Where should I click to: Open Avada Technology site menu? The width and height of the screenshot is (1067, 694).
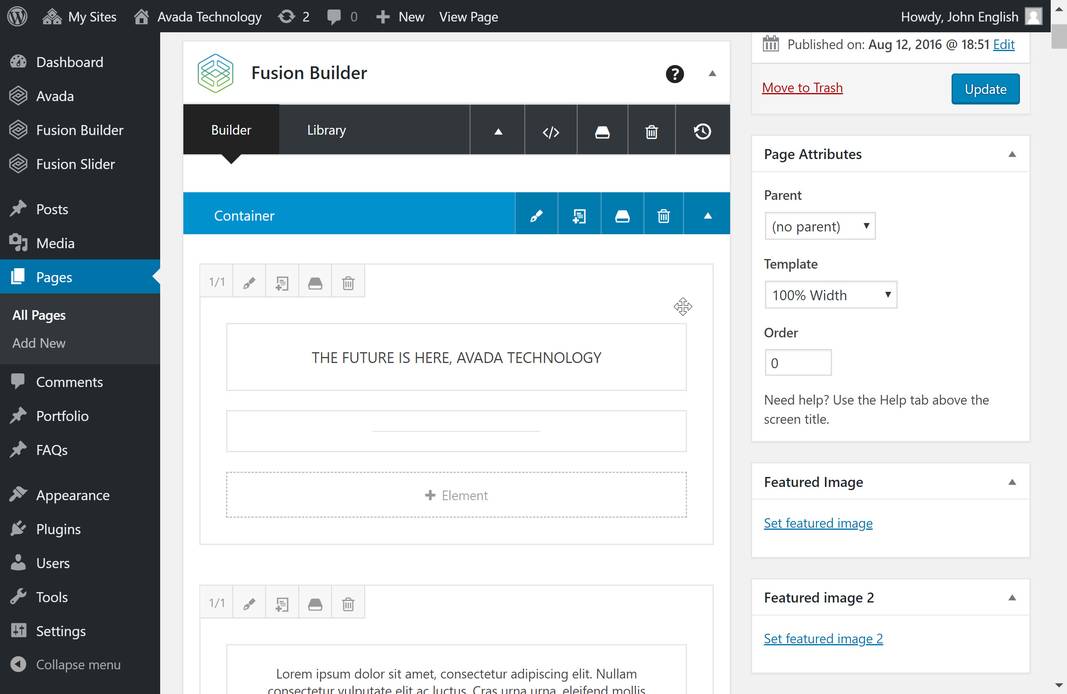(x=197, y=16)
